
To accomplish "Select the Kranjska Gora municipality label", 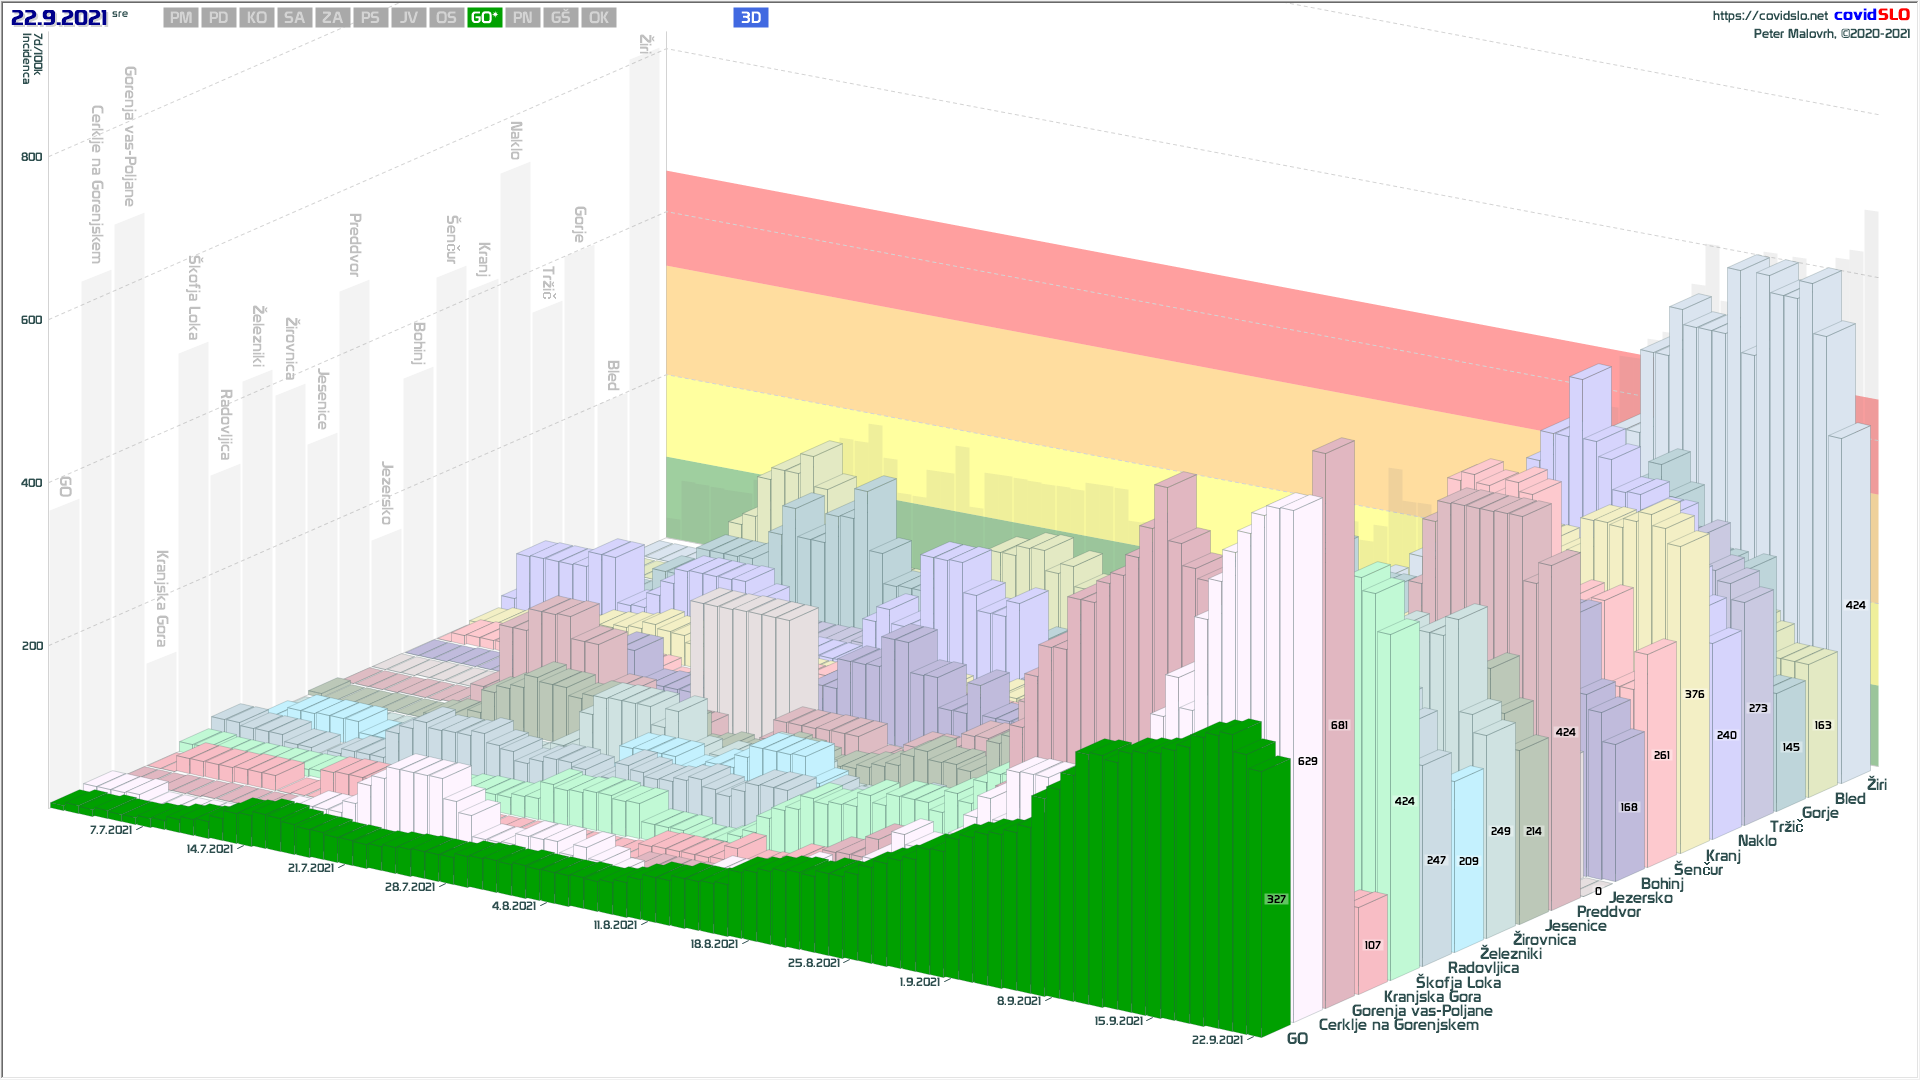I will tap(1432, 997).
